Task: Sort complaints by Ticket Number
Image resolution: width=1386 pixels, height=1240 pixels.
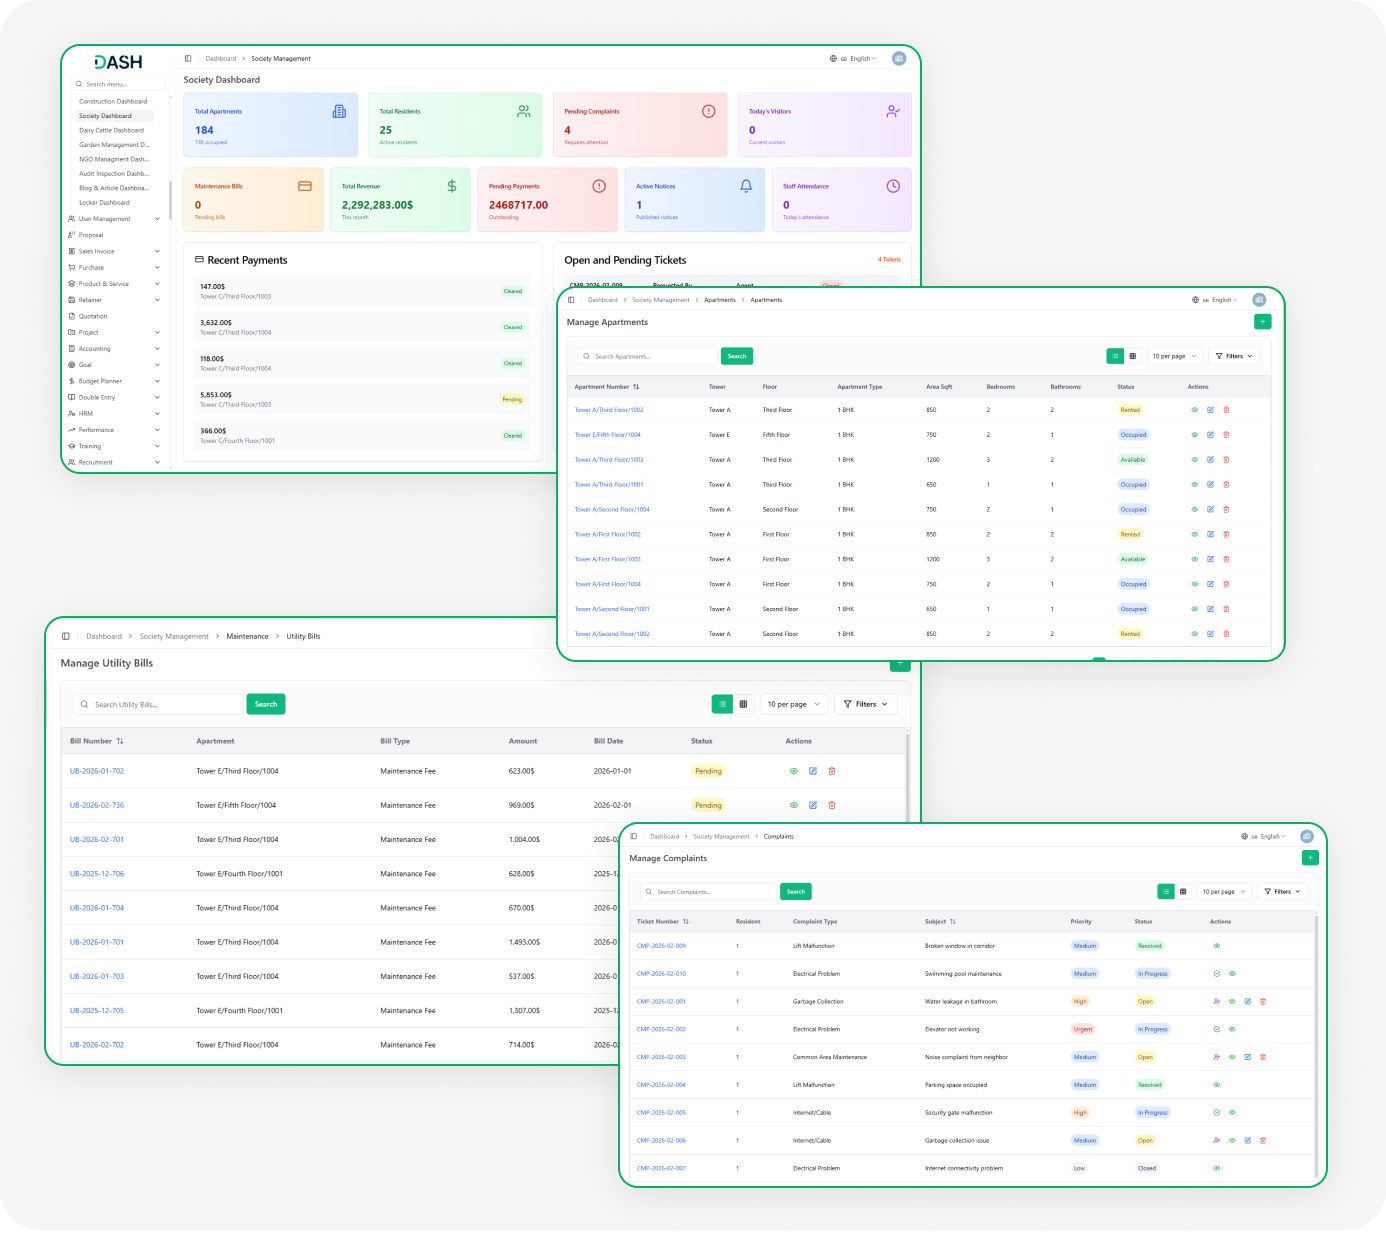Action: click(x=663, y=922)
